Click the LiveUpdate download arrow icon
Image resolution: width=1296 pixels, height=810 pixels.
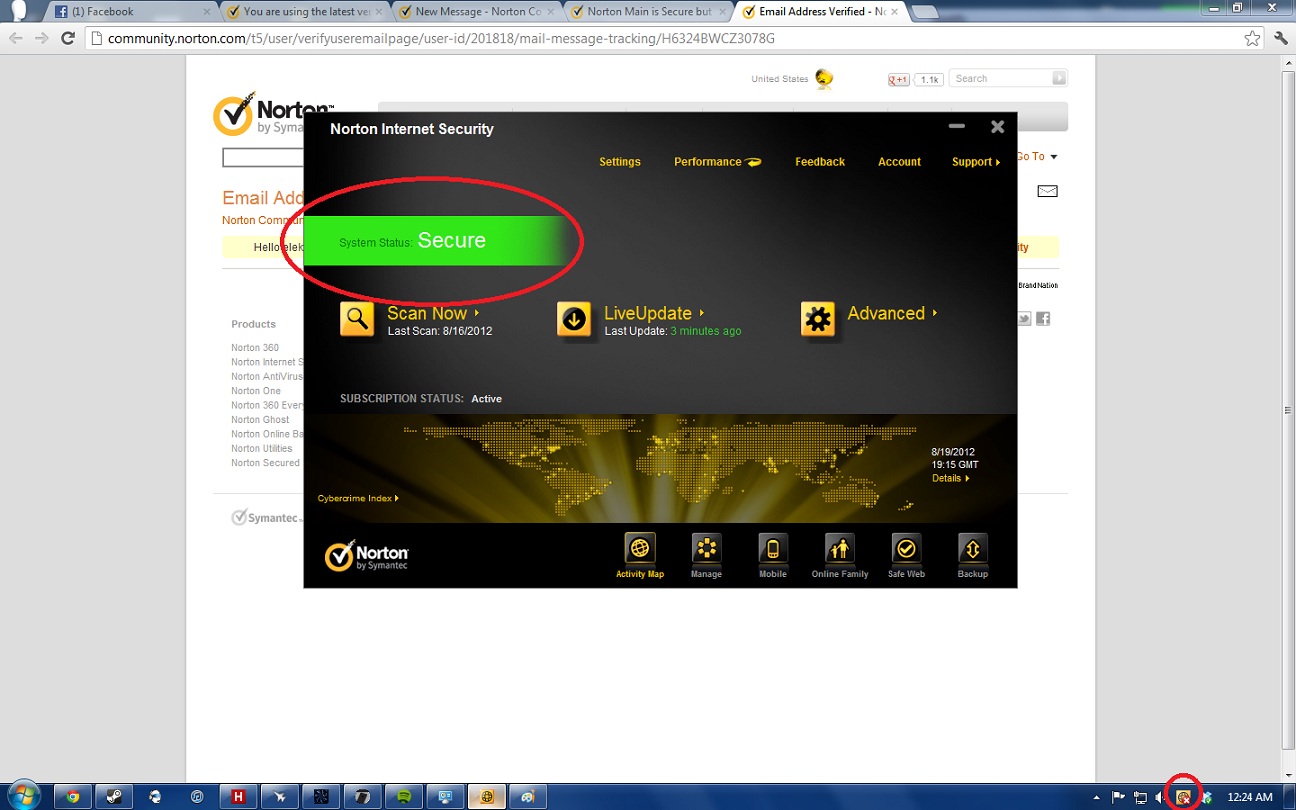tap(574, 319)
